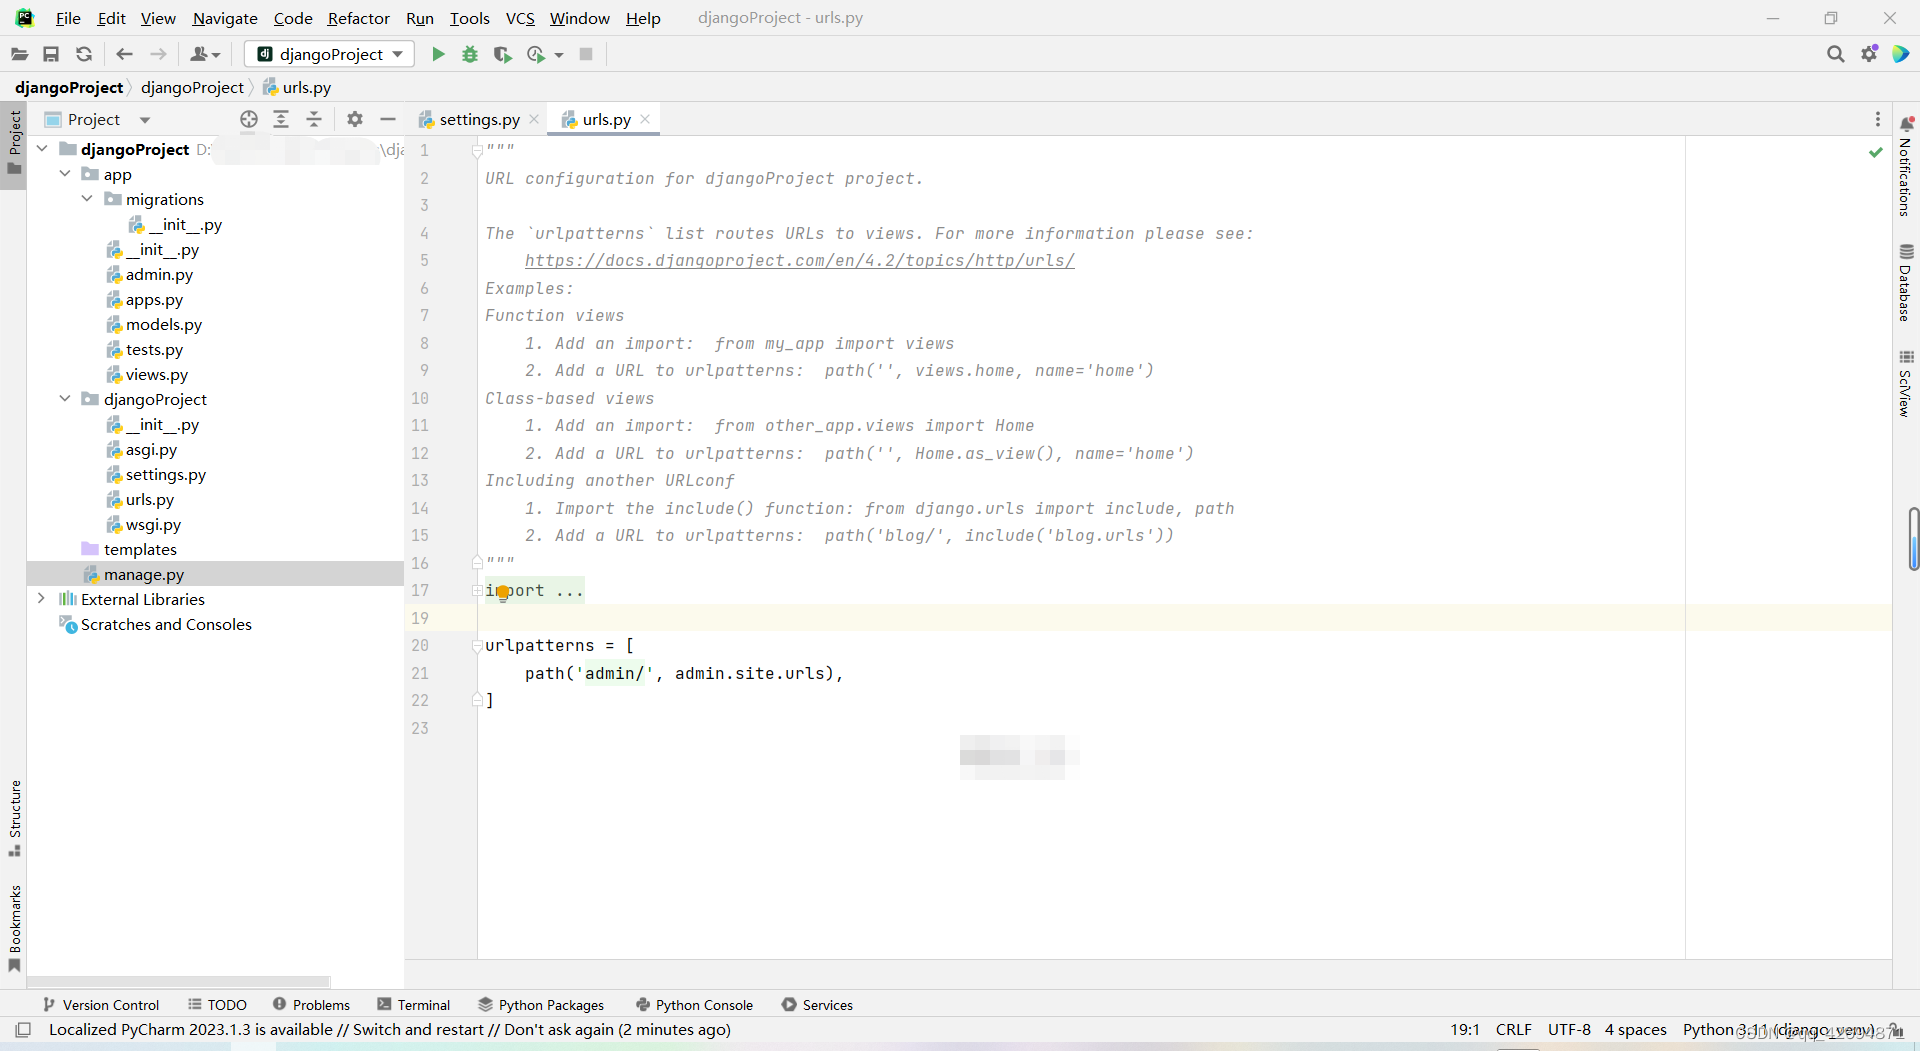1920x1051 pixels.
Task: Open the Problems tool window
Action: click(311, 1004)
